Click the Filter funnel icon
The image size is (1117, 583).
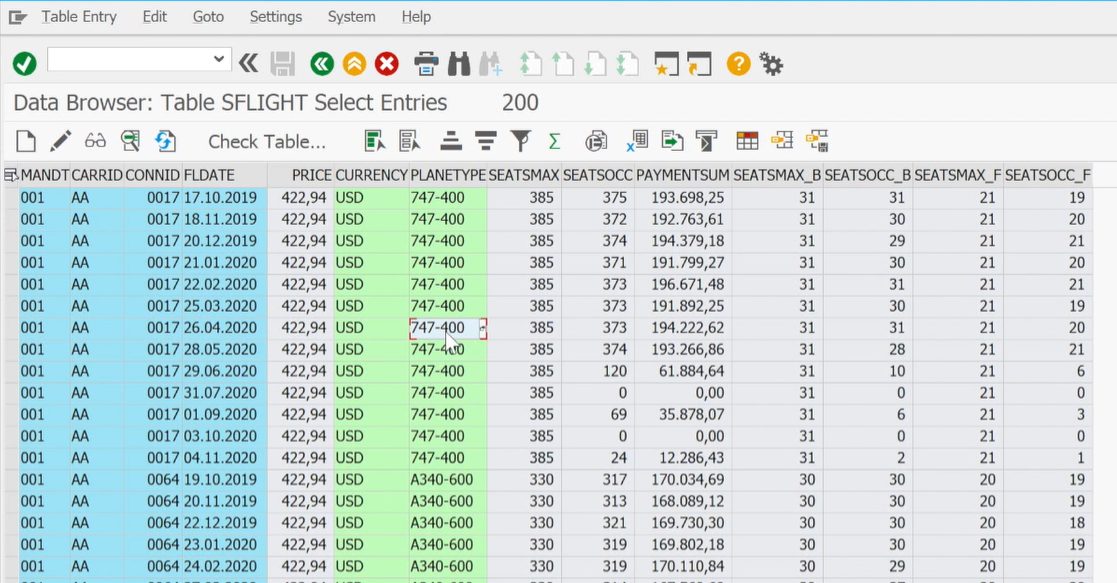tap(520, 141)
